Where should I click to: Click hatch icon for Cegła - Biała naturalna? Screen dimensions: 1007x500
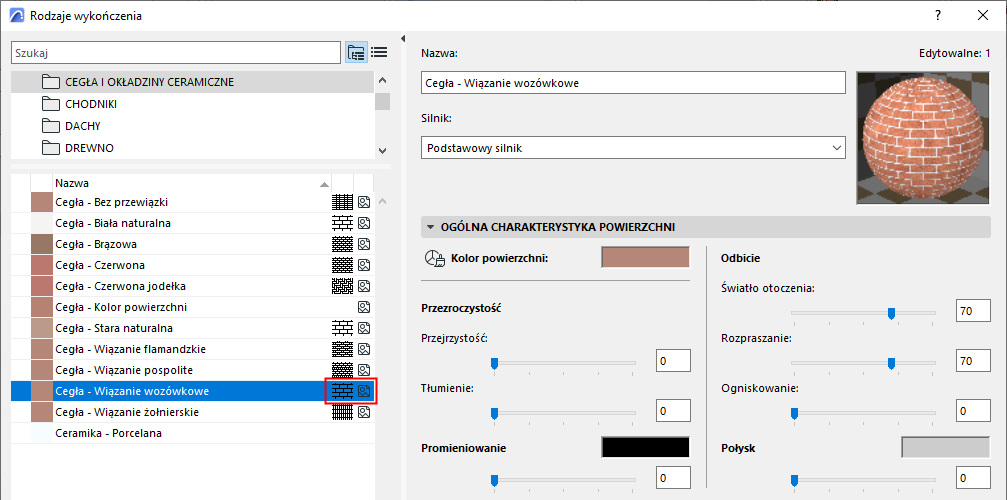coord(342,223)
